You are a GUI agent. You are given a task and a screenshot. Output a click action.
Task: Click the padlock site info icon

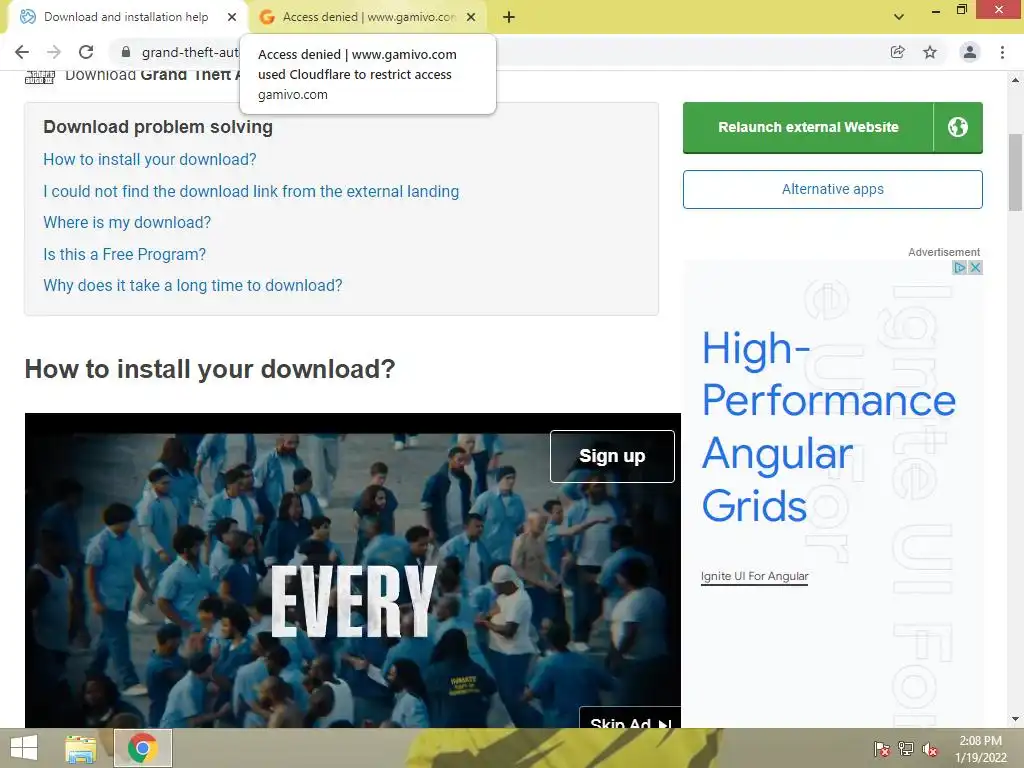point(126,52)
